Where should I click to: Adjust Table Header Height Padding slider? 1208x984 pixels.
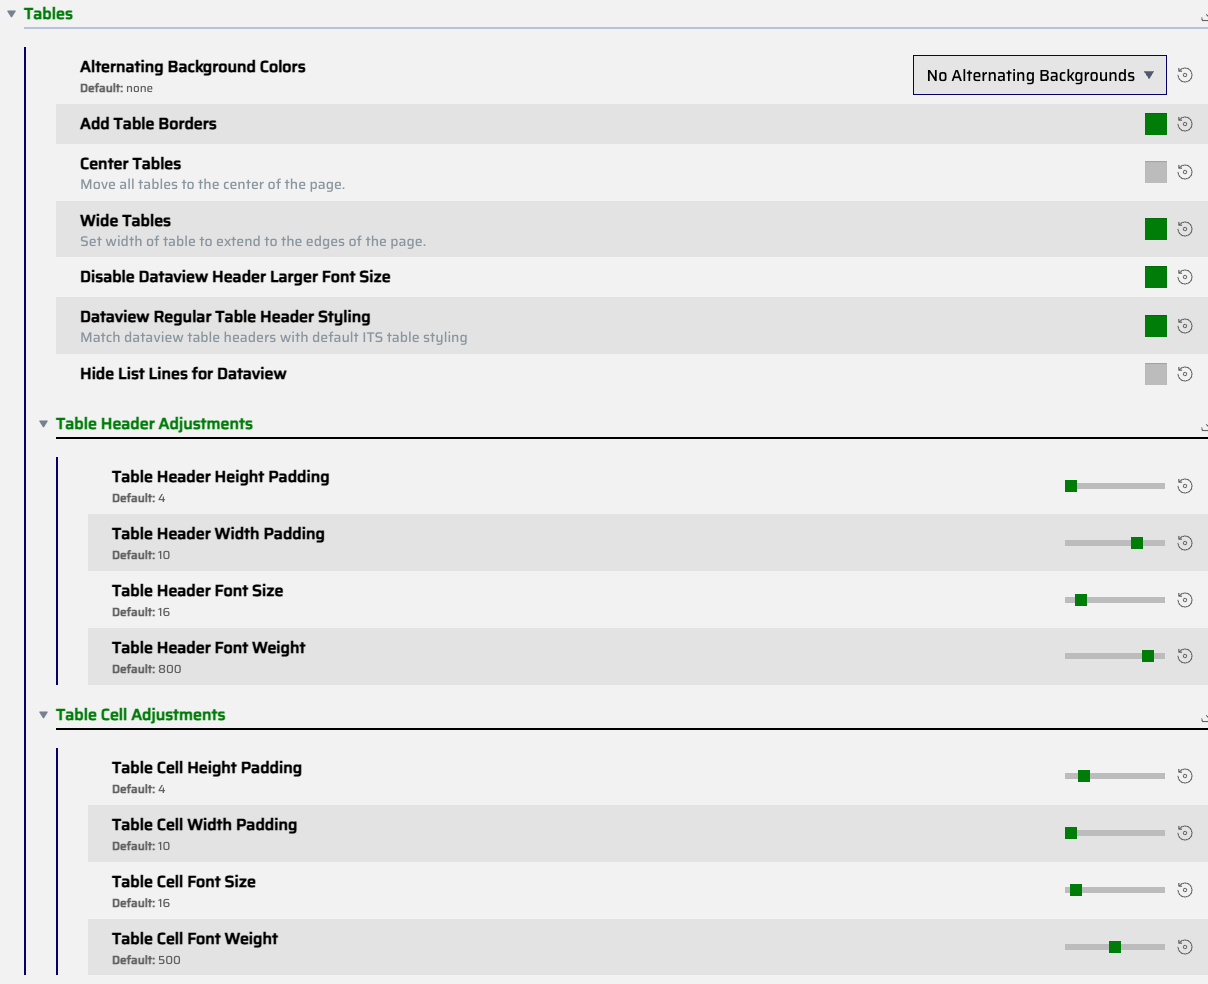pyautogui.click(x=1115, y=486)
